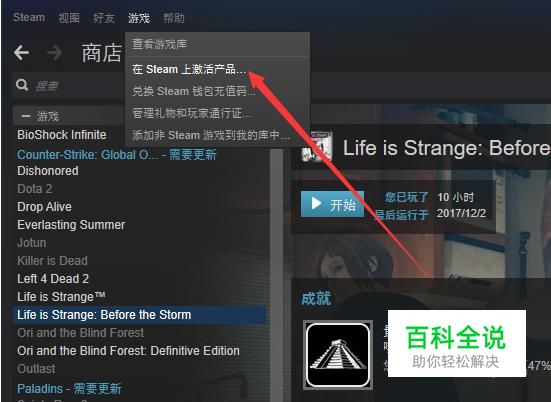551x402 pixels.
Task: Click the search magnifier icon
Action: coord(22,85)
